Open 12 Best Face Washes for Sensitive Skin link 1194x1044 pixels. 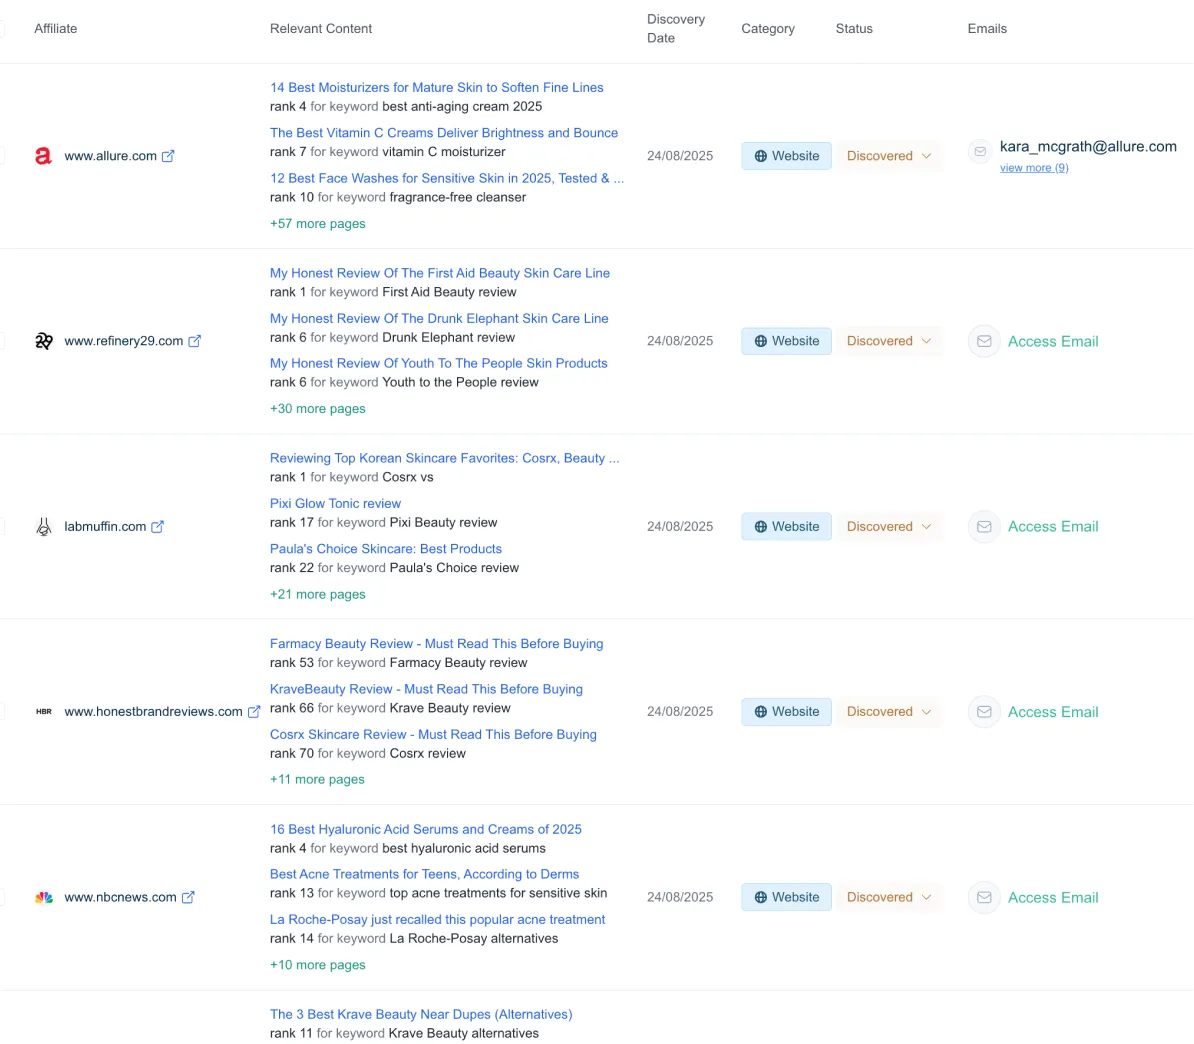pos(447,178)
